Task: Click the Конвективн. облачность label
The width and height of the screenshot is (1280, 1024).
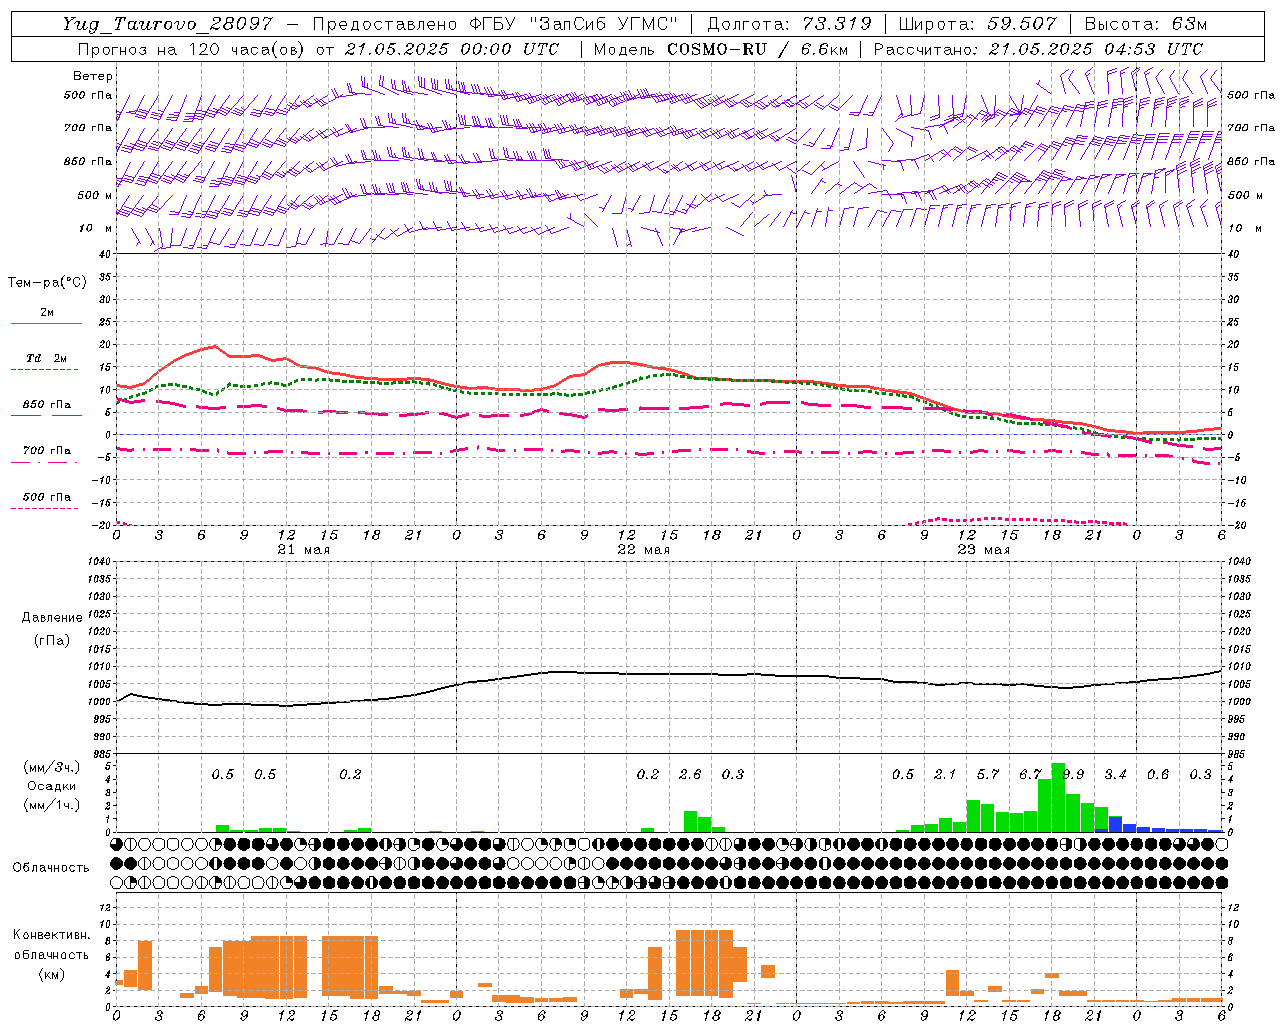Action: [x=51, y=945]
